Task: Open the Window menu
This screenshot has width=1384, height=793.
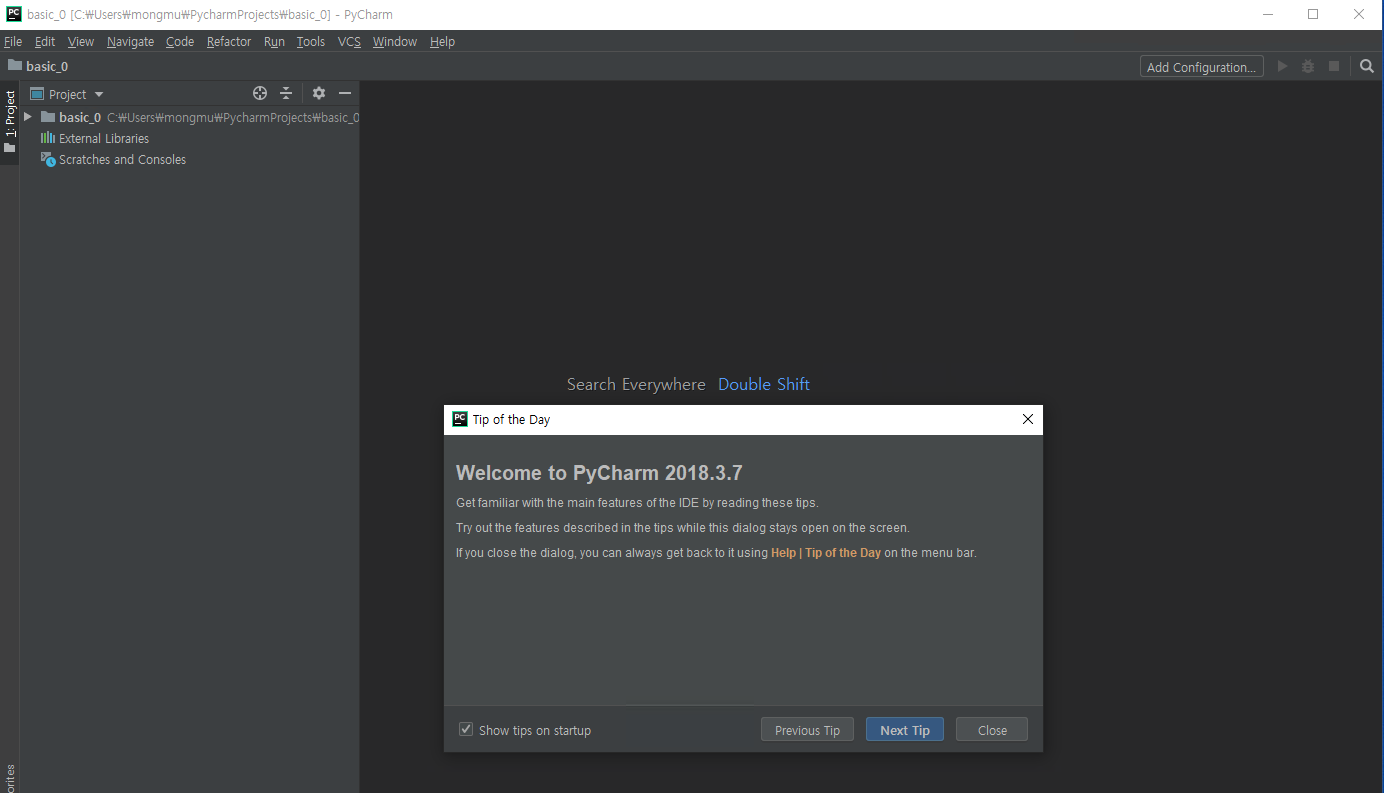Action: coord(395,41)
